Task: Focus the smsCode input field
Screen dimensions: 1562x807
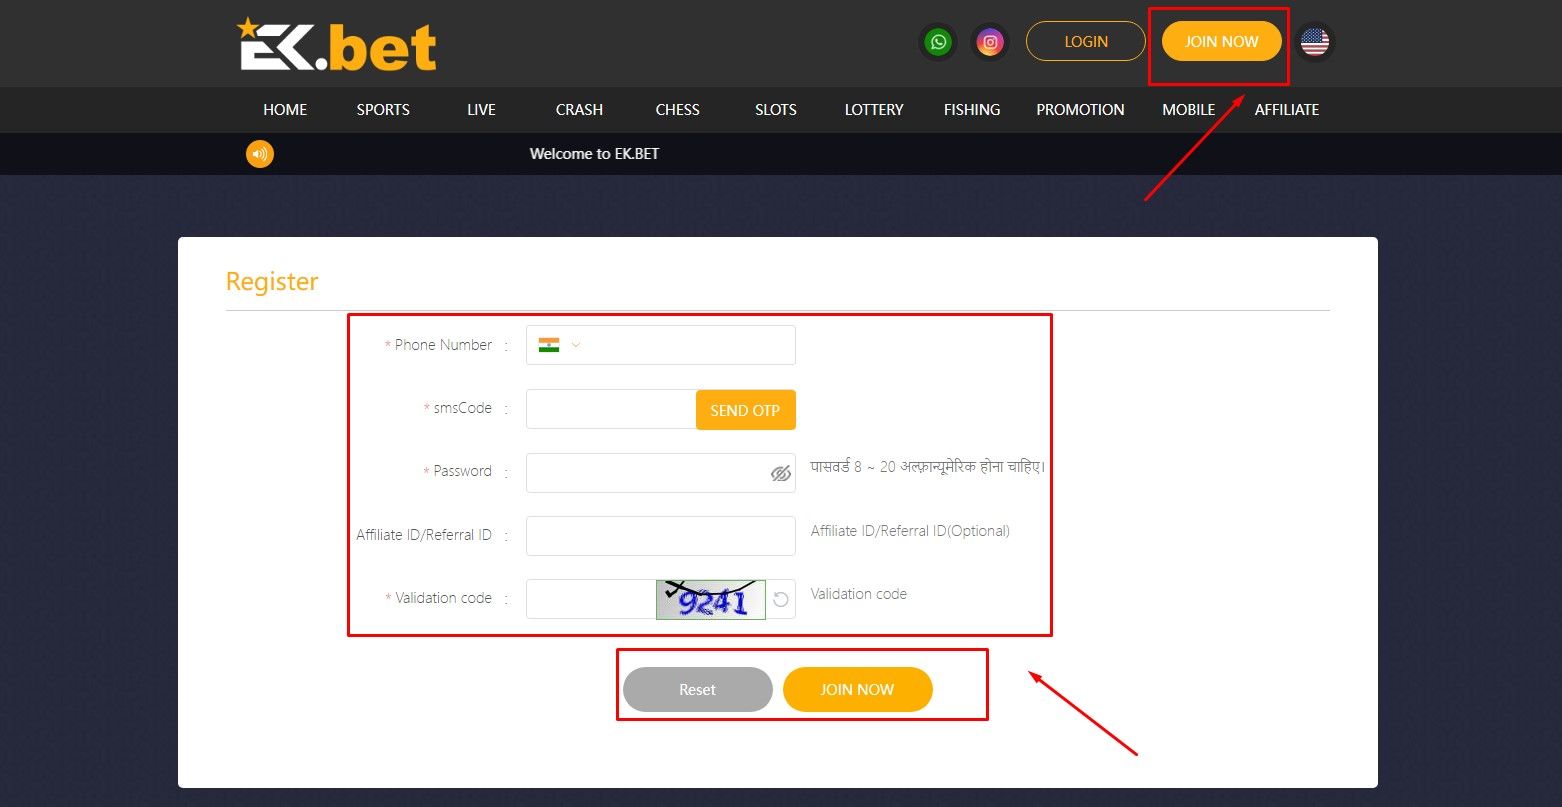Action: tap(611, 410)
